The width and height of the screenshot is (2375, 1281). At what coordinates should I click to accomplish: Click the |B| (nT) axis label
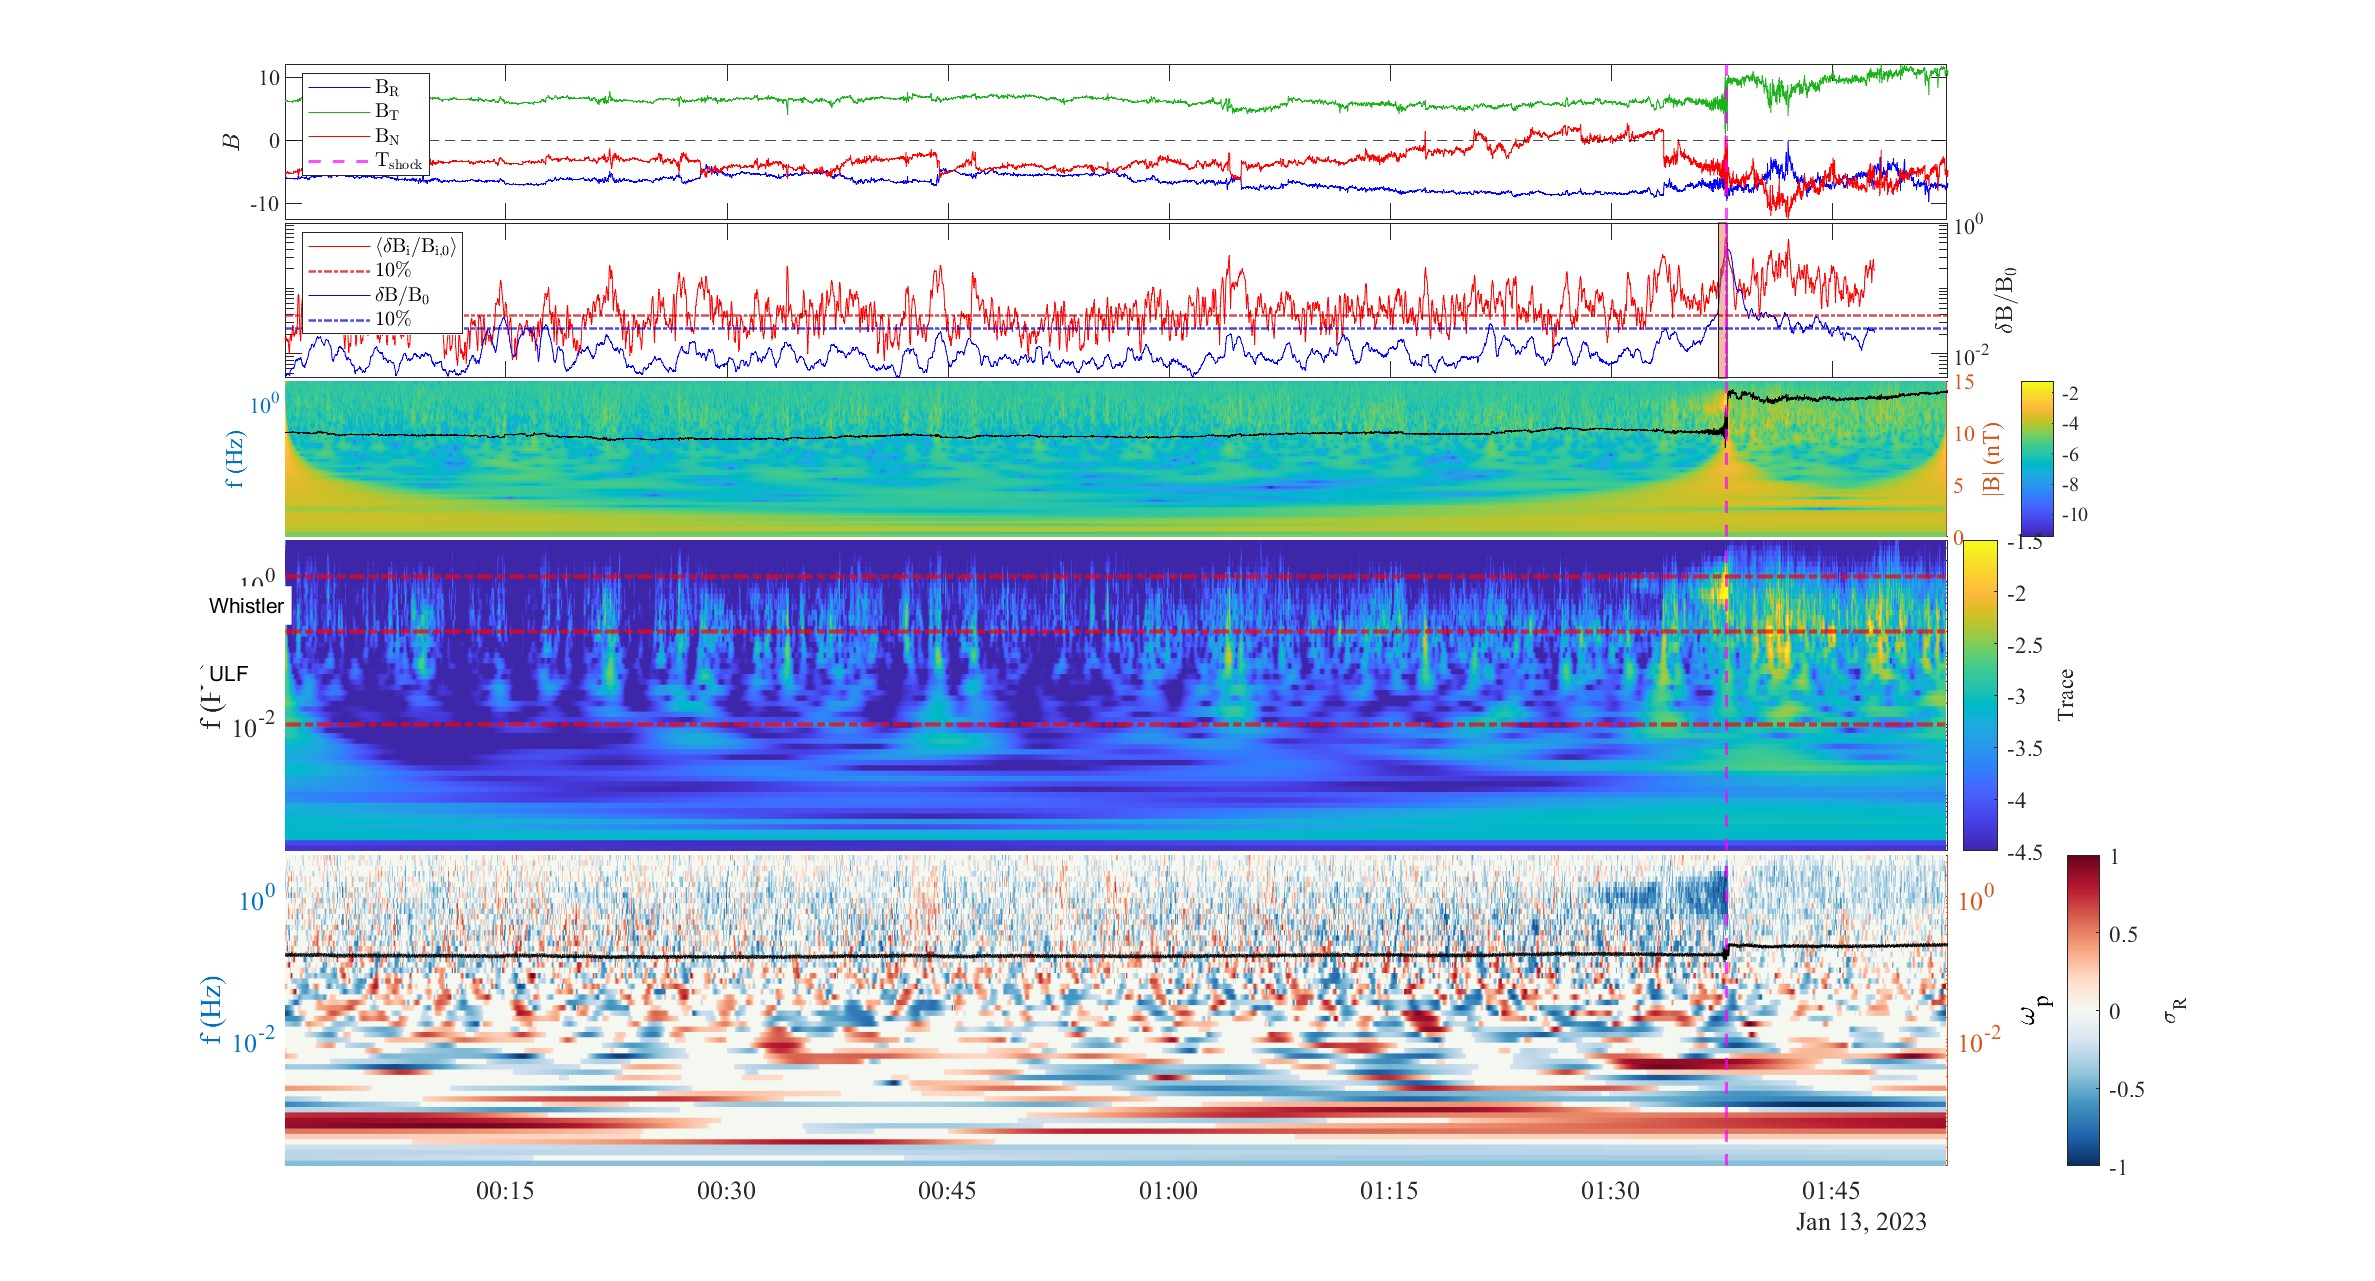(x=1993, y=458)
